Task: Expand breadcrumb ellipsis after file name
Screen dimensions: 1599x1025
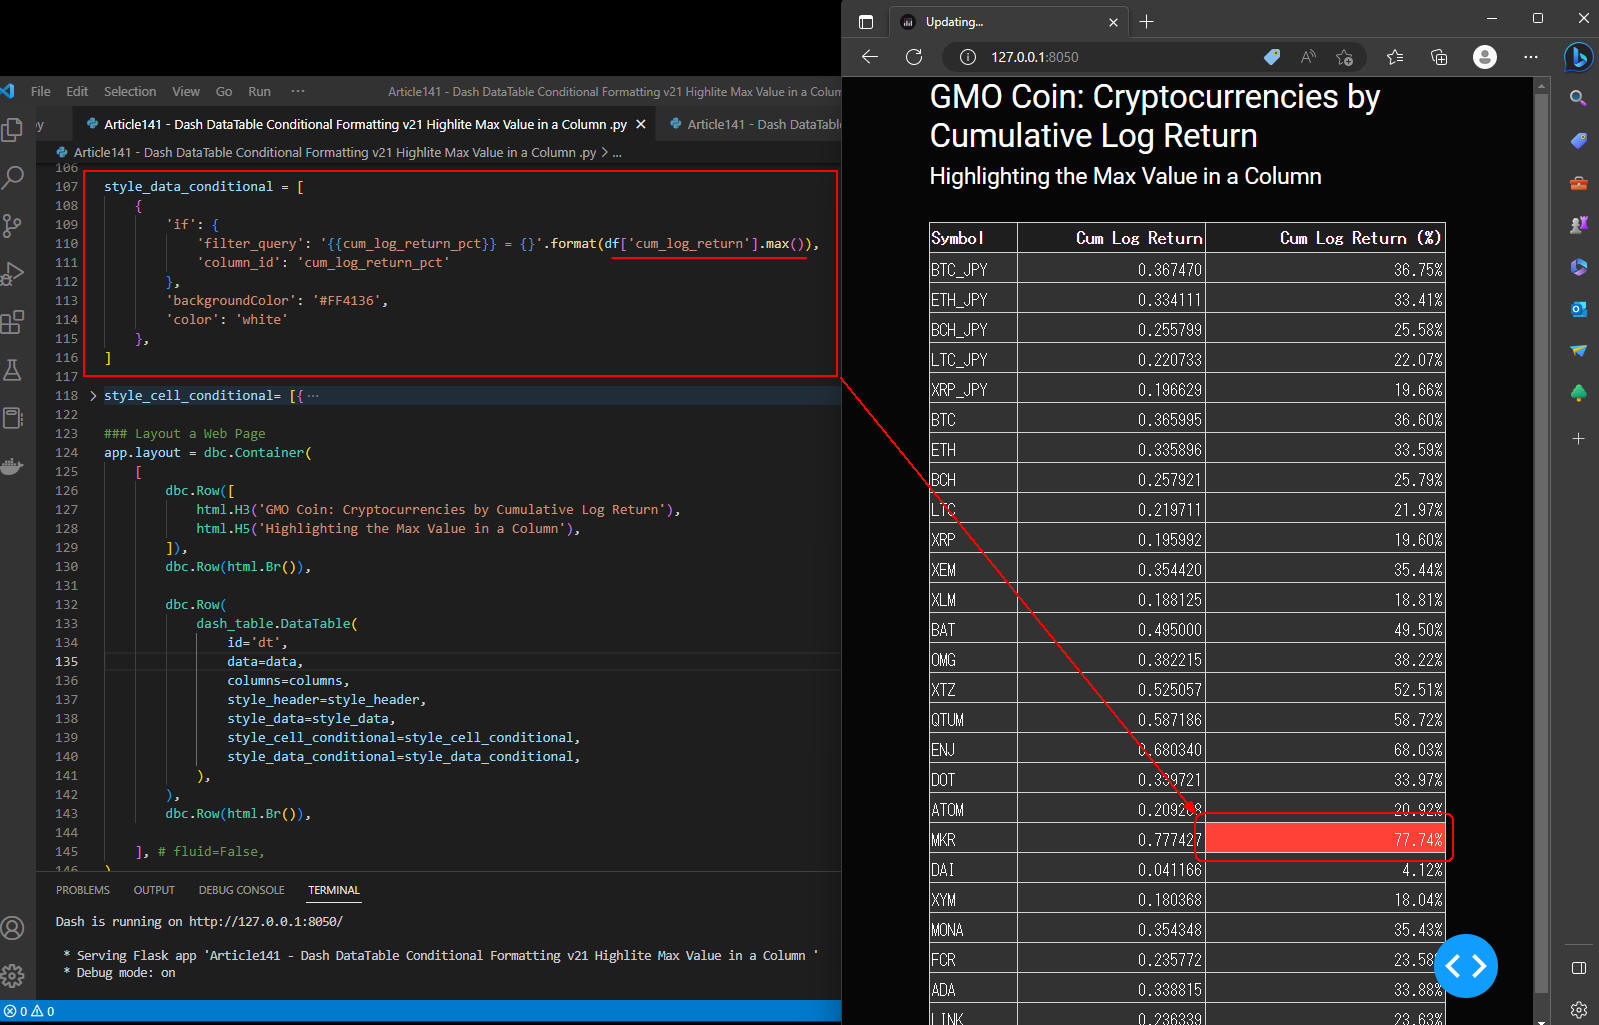Action: click(617, 153)
